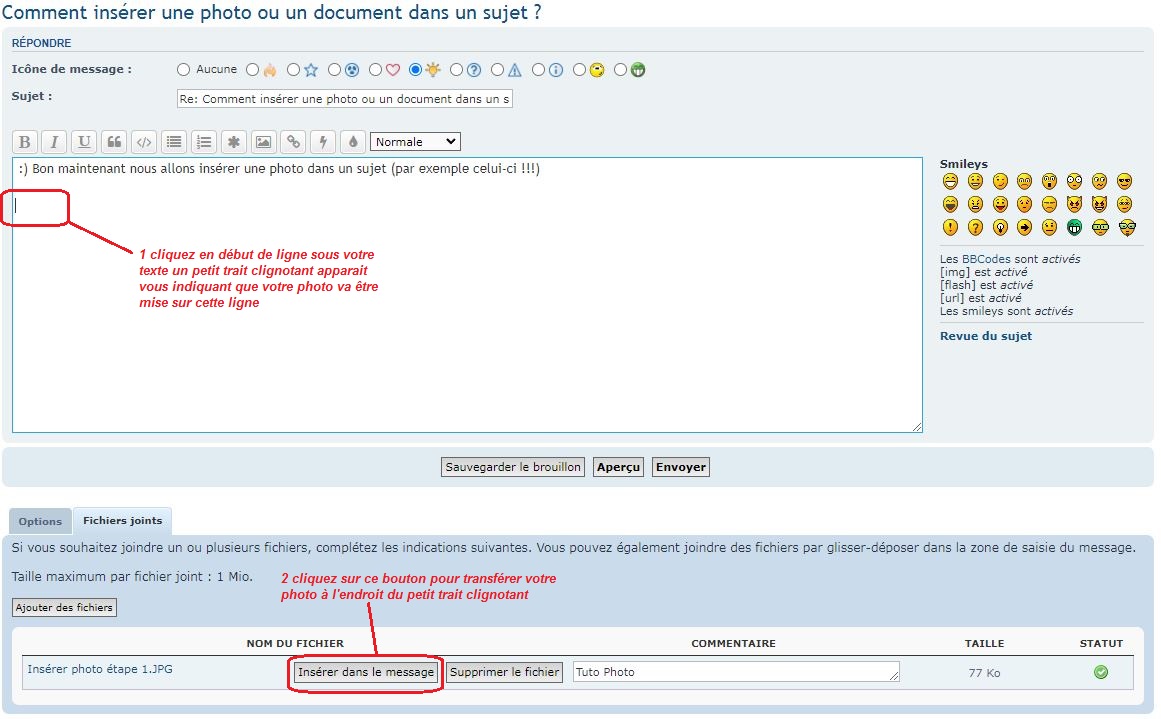Viewport: 1161px width, 719px height.
Task: Insert a quote block using the quote icon
Action: click(x=114, y=142)
